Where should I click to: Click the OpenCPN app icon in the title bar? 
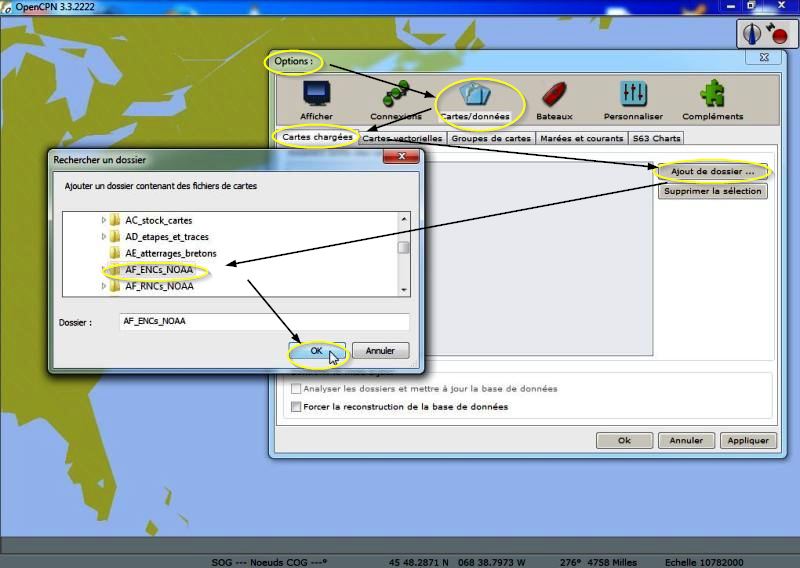point(6,7)
